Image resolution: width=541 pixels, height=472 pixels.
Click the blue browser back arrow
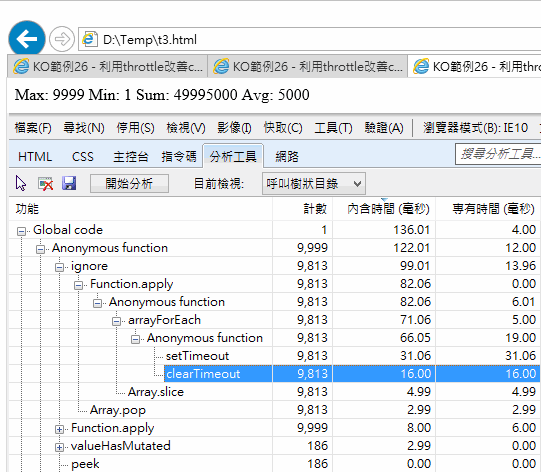coord(27,38)
